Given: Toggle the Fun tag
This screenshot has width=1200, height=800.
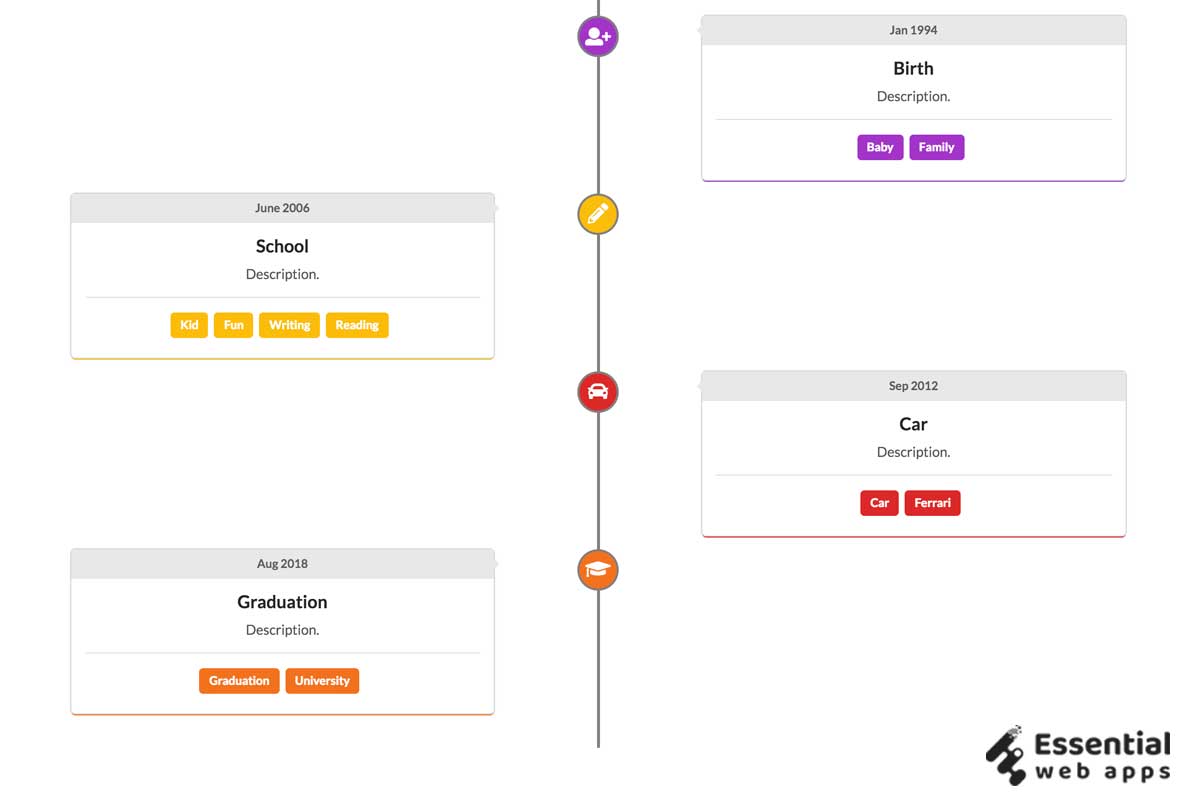Looking at the screenshot, I should pos(233,324).
